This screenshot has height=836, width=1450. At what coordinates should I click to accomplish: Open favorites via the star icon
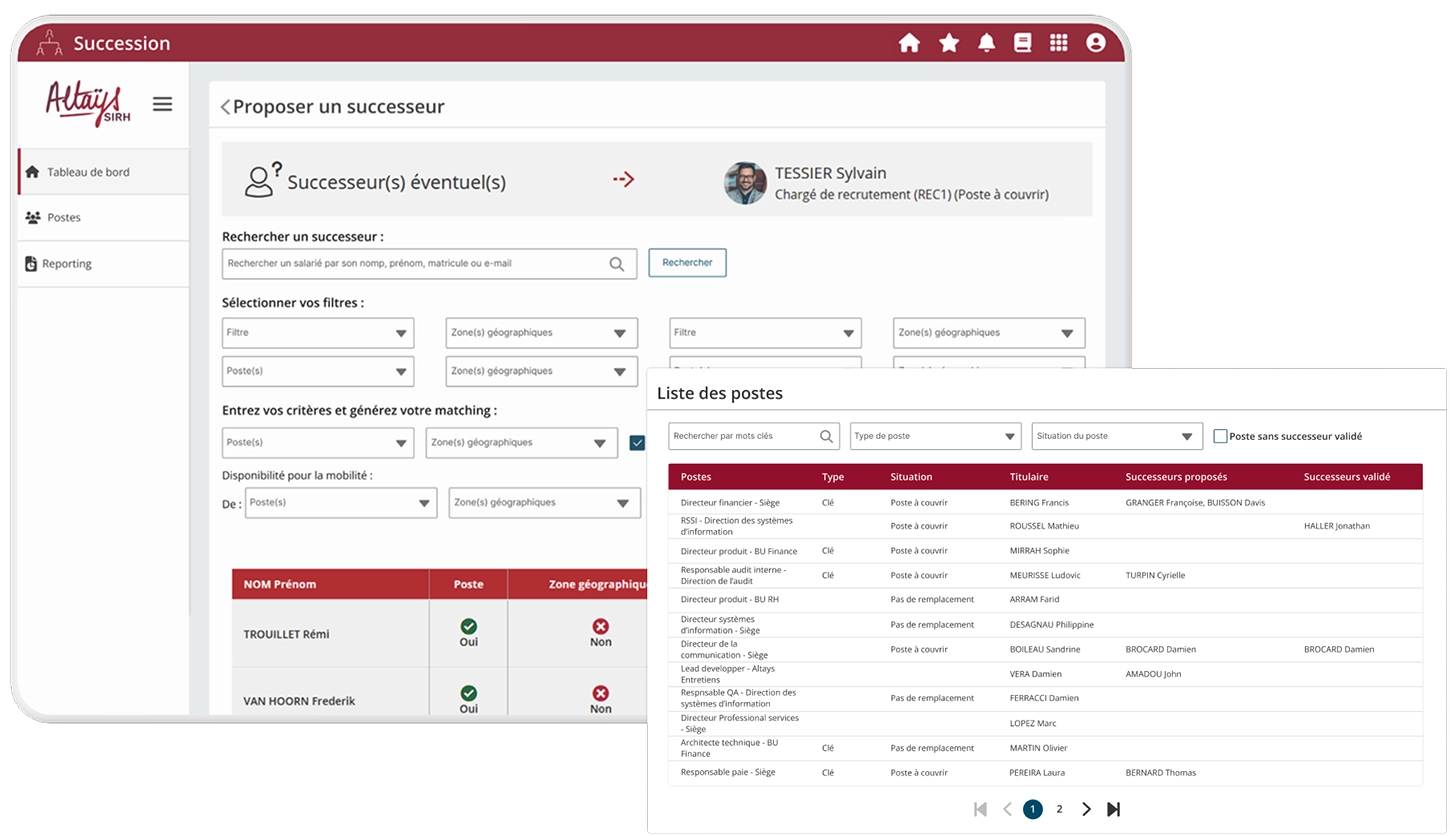click(948, 43)
